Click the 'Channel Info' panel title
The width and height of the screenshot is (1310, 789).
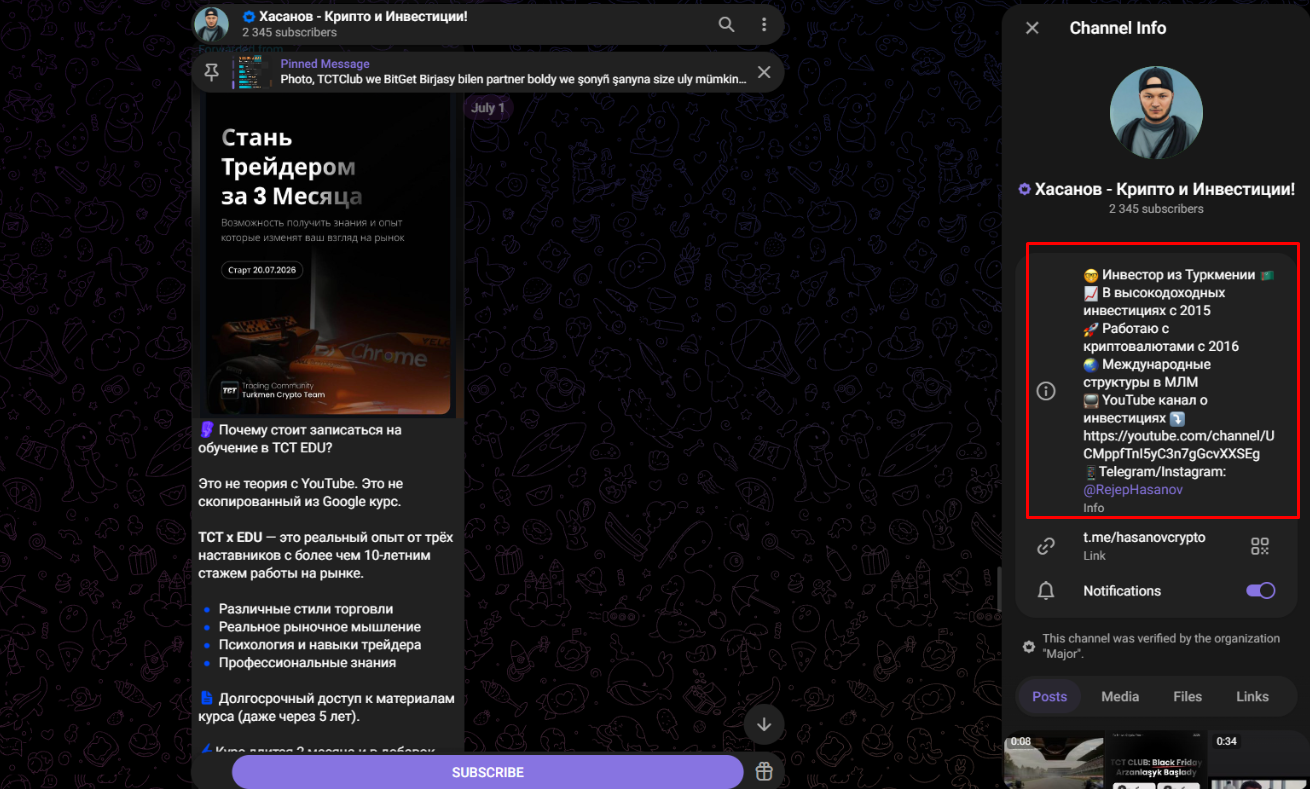pyautogui.click(x=1118, y=28)
